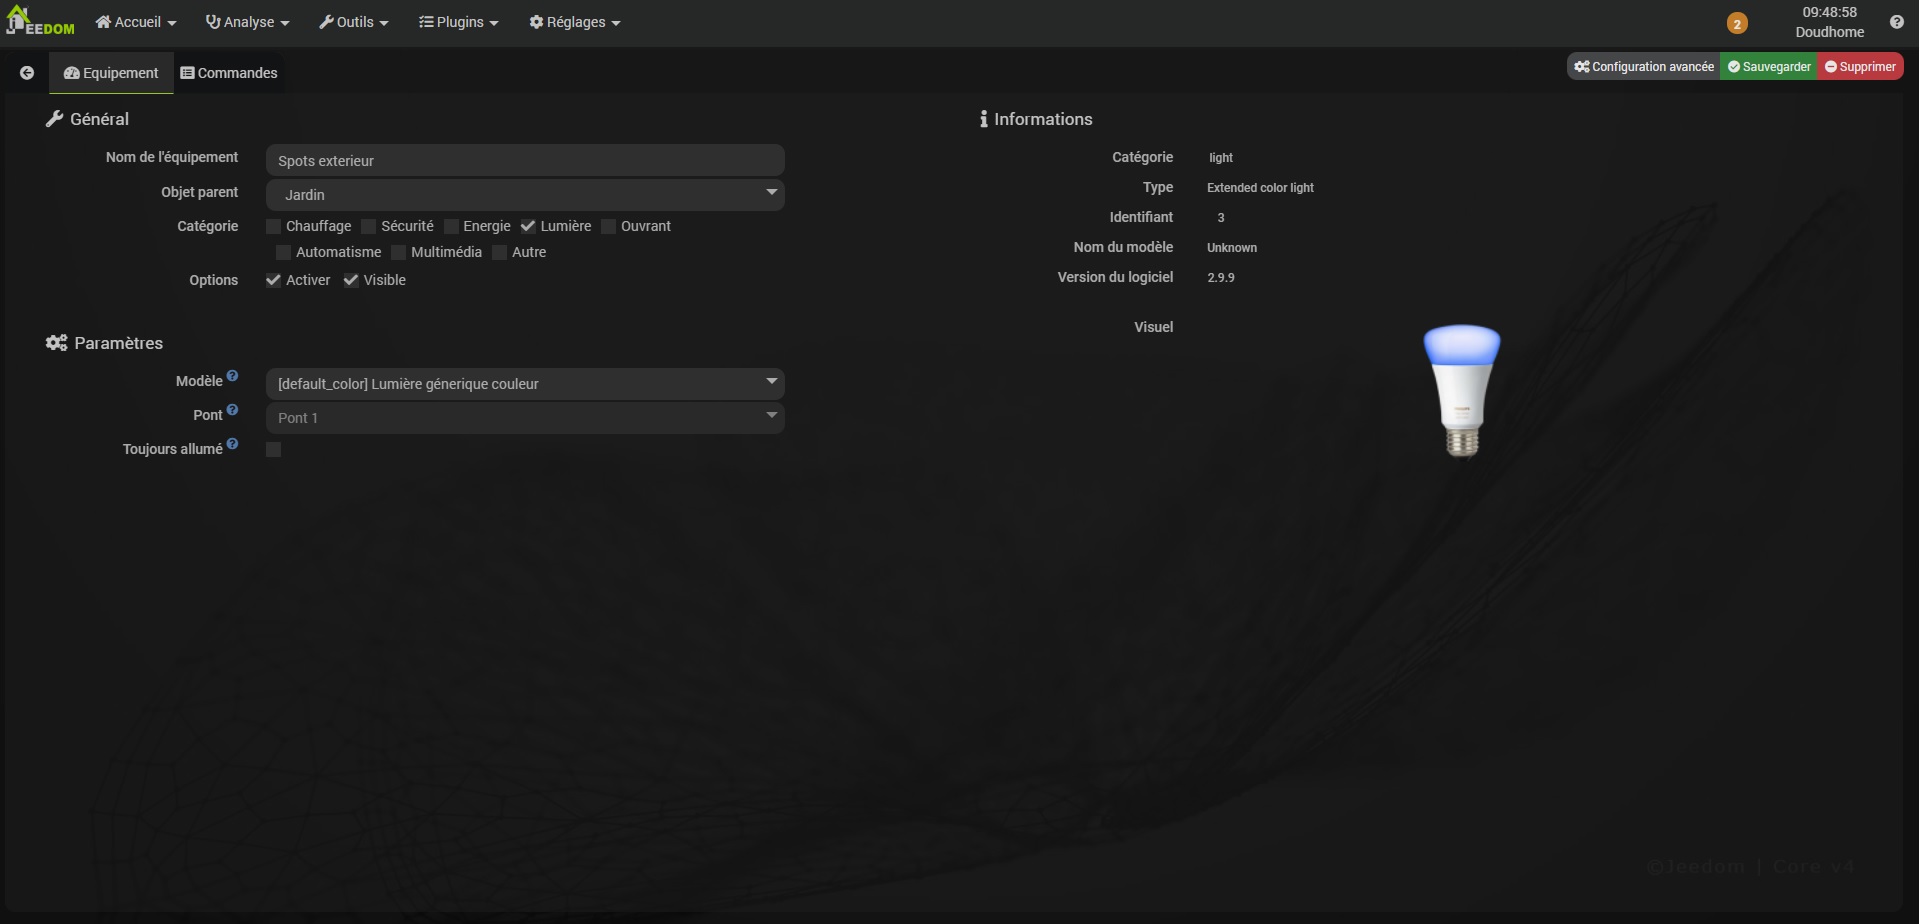Click the help icon next to Toujours allumé

pyautogui.click(x=232, y=444)
